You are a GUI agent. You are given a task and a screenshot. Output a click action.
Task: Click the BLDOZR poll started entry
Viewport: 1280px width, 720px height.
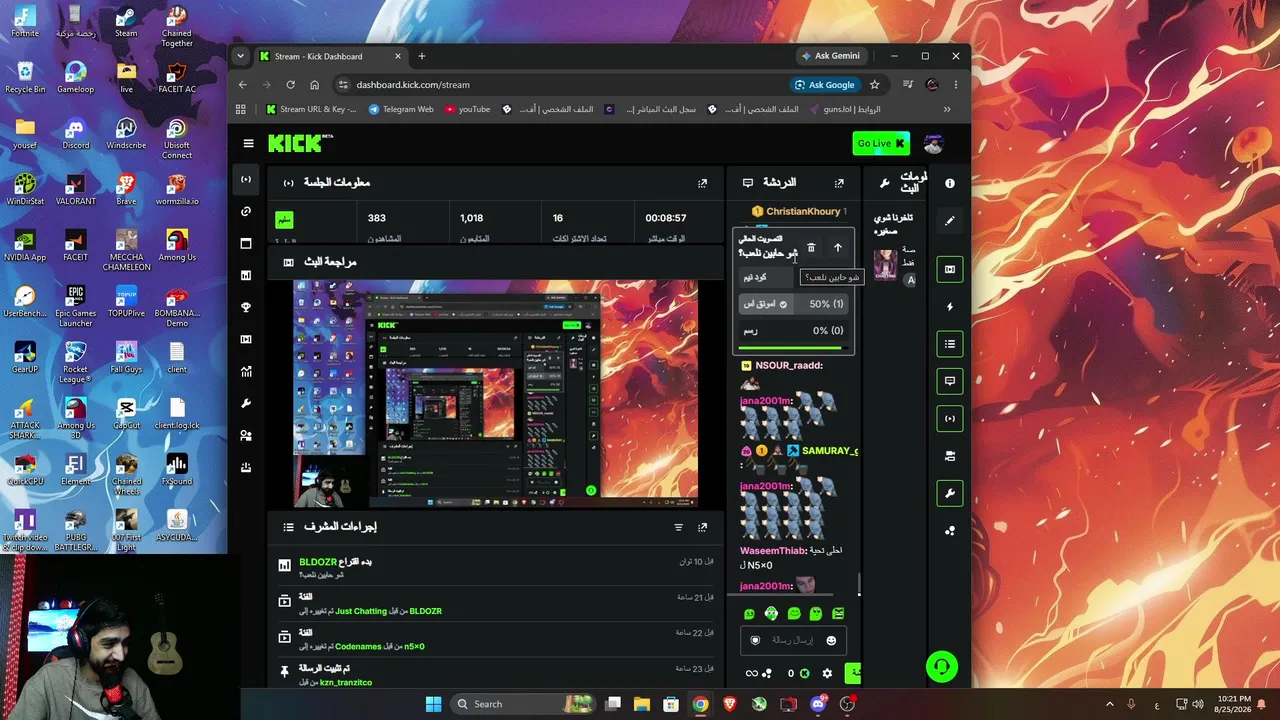coord(497,568)
